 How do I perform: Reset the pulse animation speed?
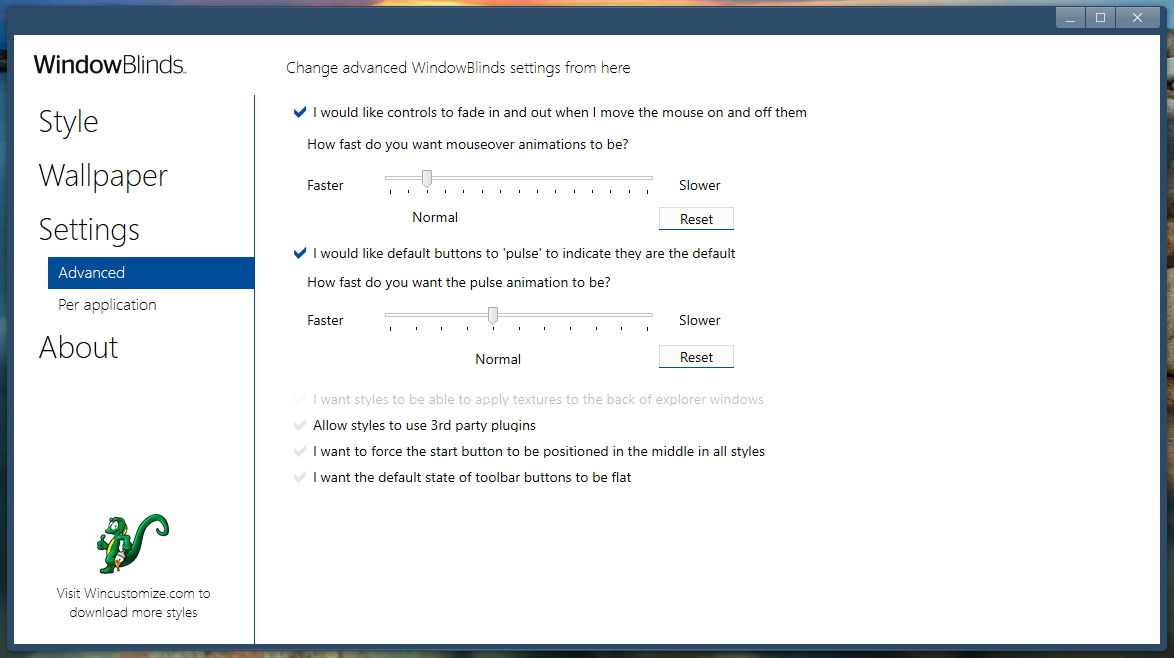(696, 357)
